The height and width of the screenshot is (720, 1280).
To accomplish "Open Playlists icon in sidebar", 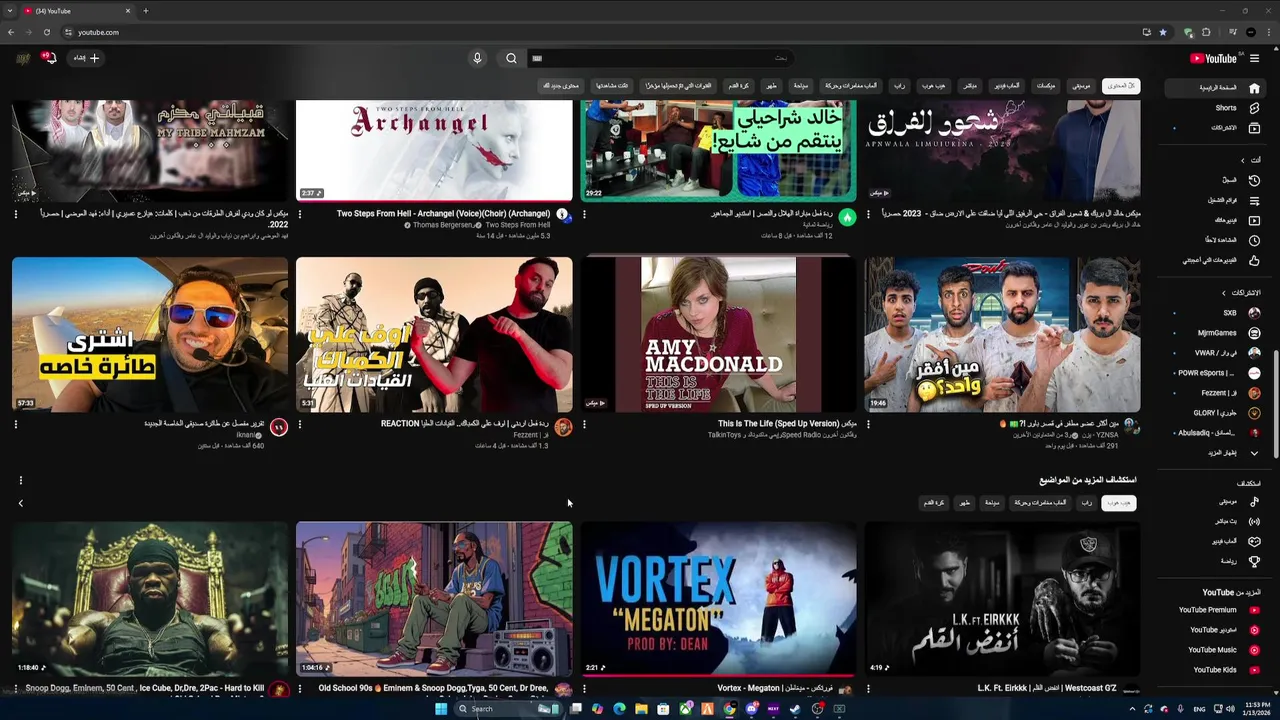I will pos(1254,200).
